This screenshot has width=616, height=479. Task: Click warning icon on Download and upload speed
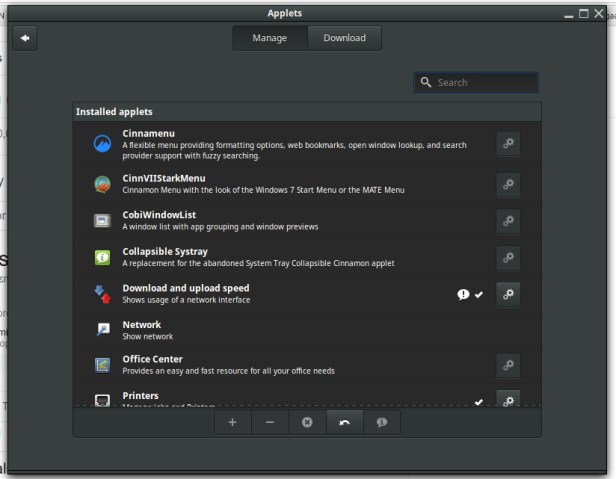(463, 294)
